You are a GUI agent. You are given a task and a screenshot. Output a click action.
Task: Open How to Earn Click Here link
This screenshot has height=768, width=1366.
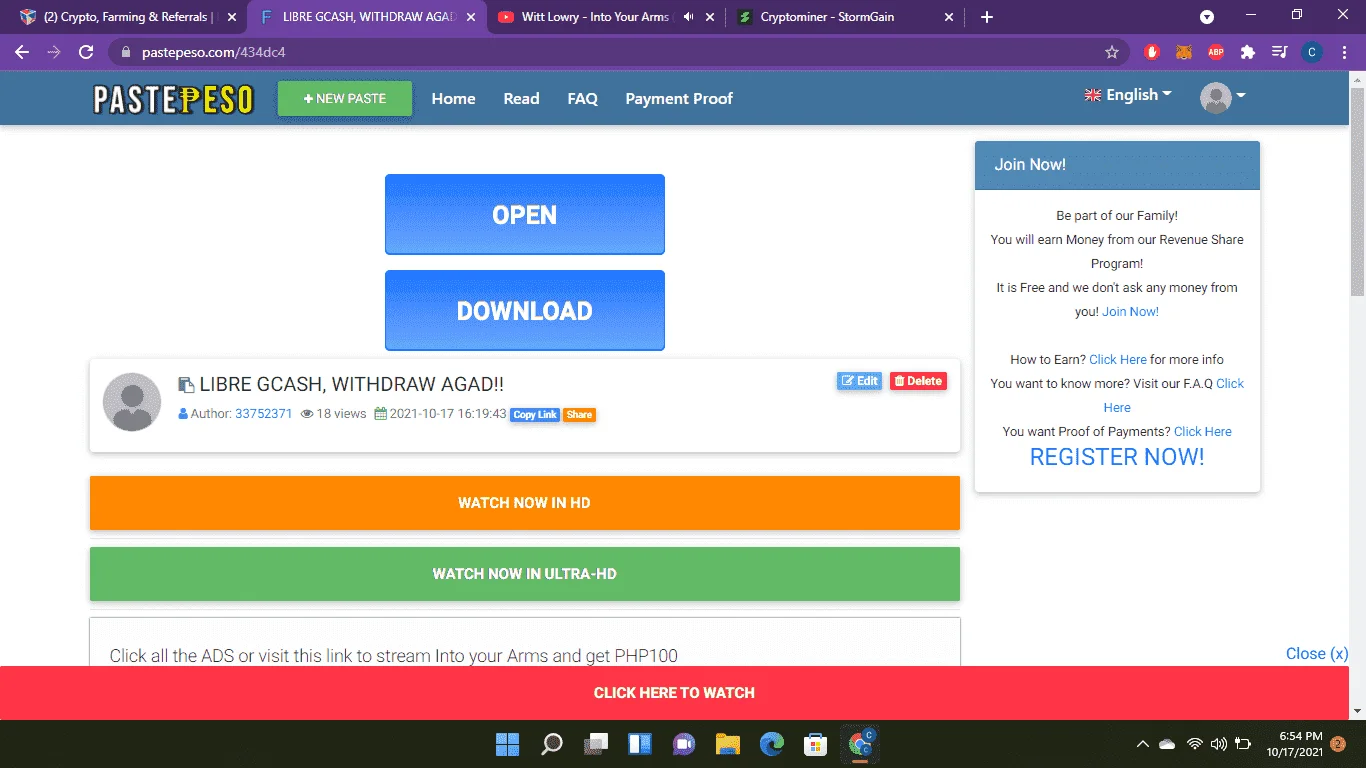pyautogui.click(x=1118, y=359)
